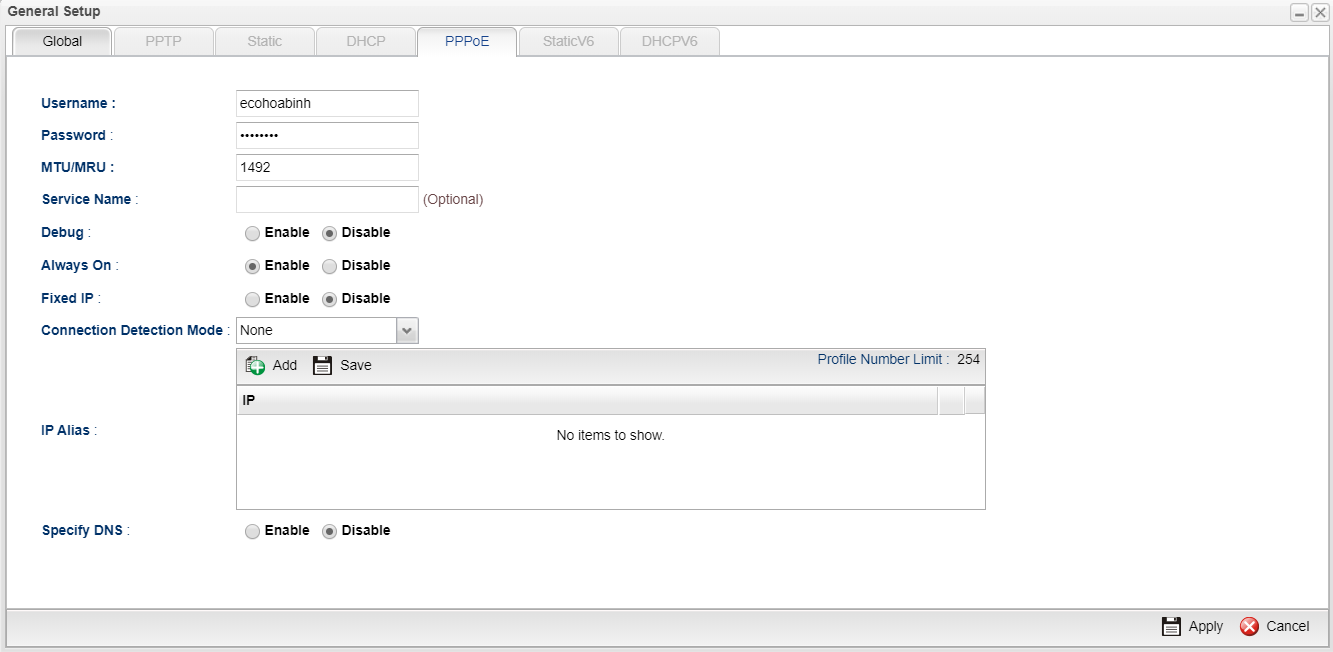
Task: Click the IP column header
Action: 587,400
